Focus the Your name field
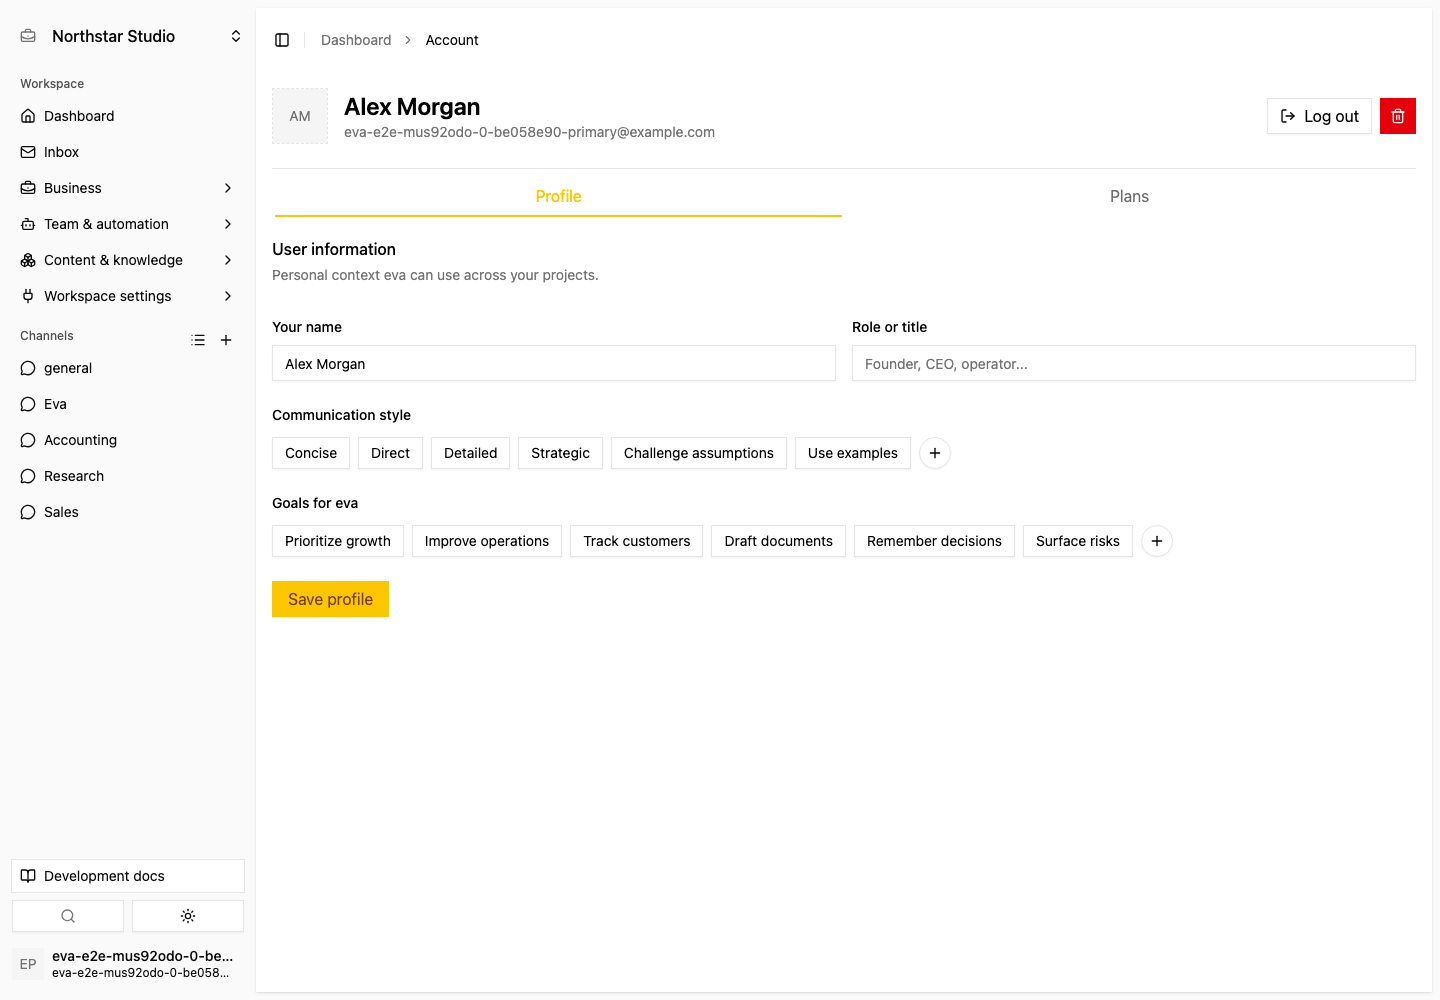Image resolution: width=1440 pixels, height=1000 pixels. (554, 363)
